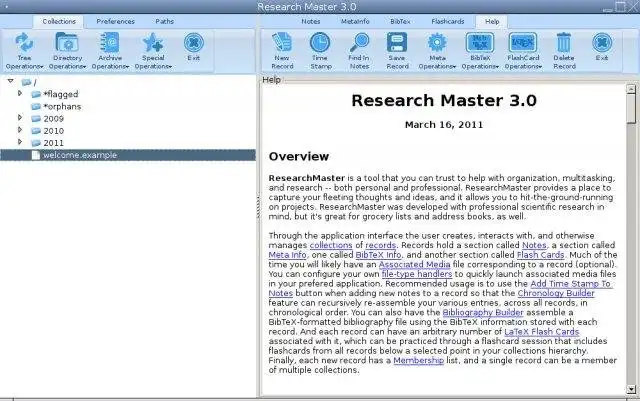This screenshot has height=401, width=640.
Task: Open the Paths tab
Action: tap(164, 22)
